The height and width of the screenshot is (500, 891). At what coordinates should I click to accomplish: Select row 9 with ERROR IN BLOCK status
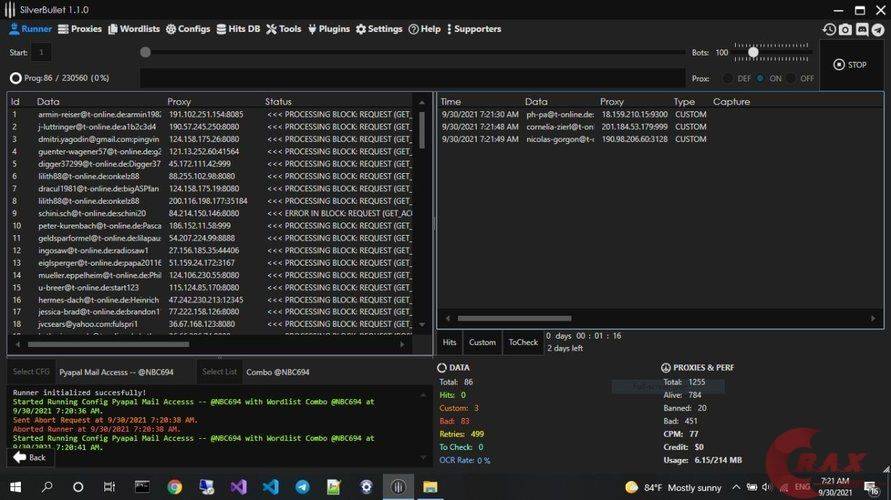pyautogui.click(x=212, y=213)
